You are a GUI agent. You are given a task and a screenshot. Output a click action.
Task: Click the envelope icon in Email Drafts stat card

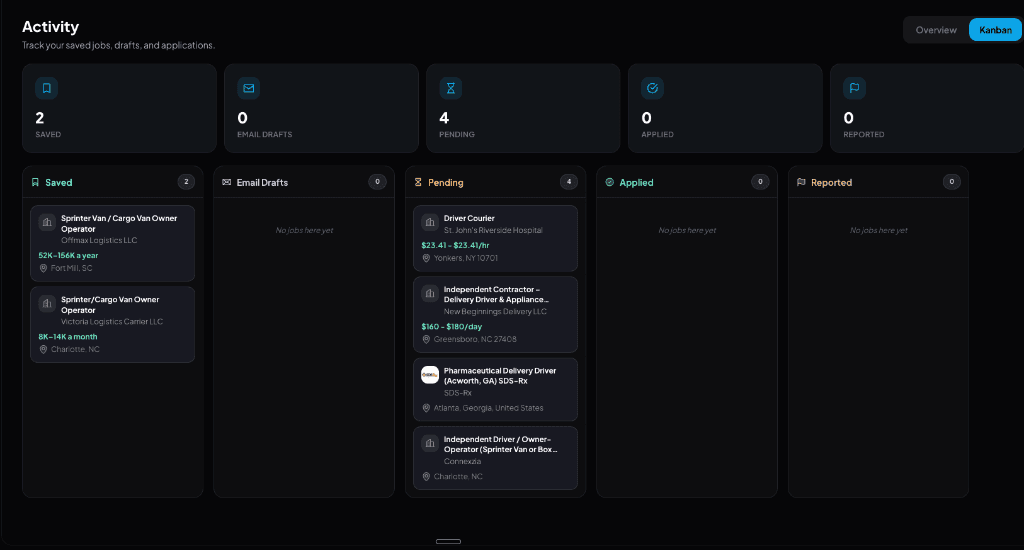tap(249, 88)
